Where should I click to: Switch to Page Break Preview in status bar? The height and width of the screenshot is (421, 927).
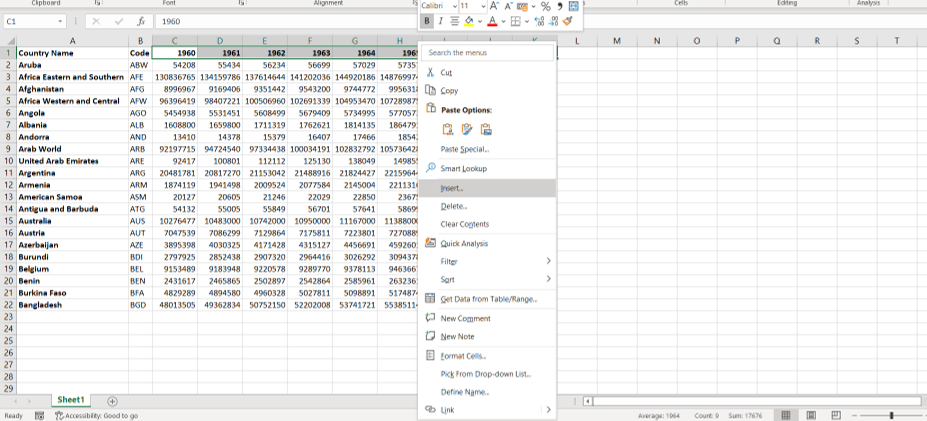pyautogui.click(x=837, y=415)
